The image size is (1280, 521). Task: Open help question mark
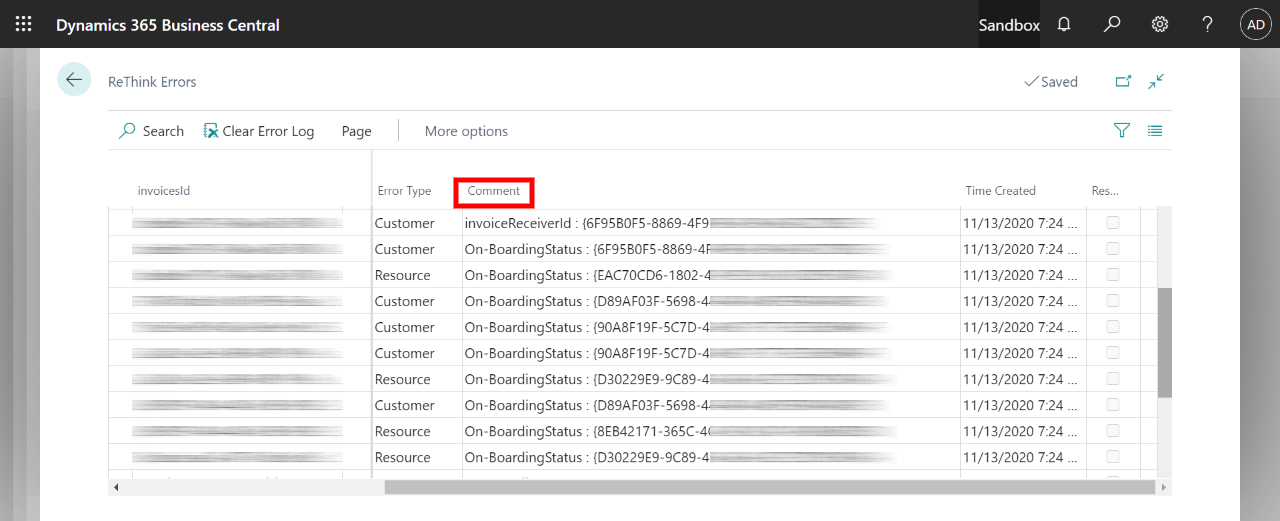click(x=1208, y=24)
